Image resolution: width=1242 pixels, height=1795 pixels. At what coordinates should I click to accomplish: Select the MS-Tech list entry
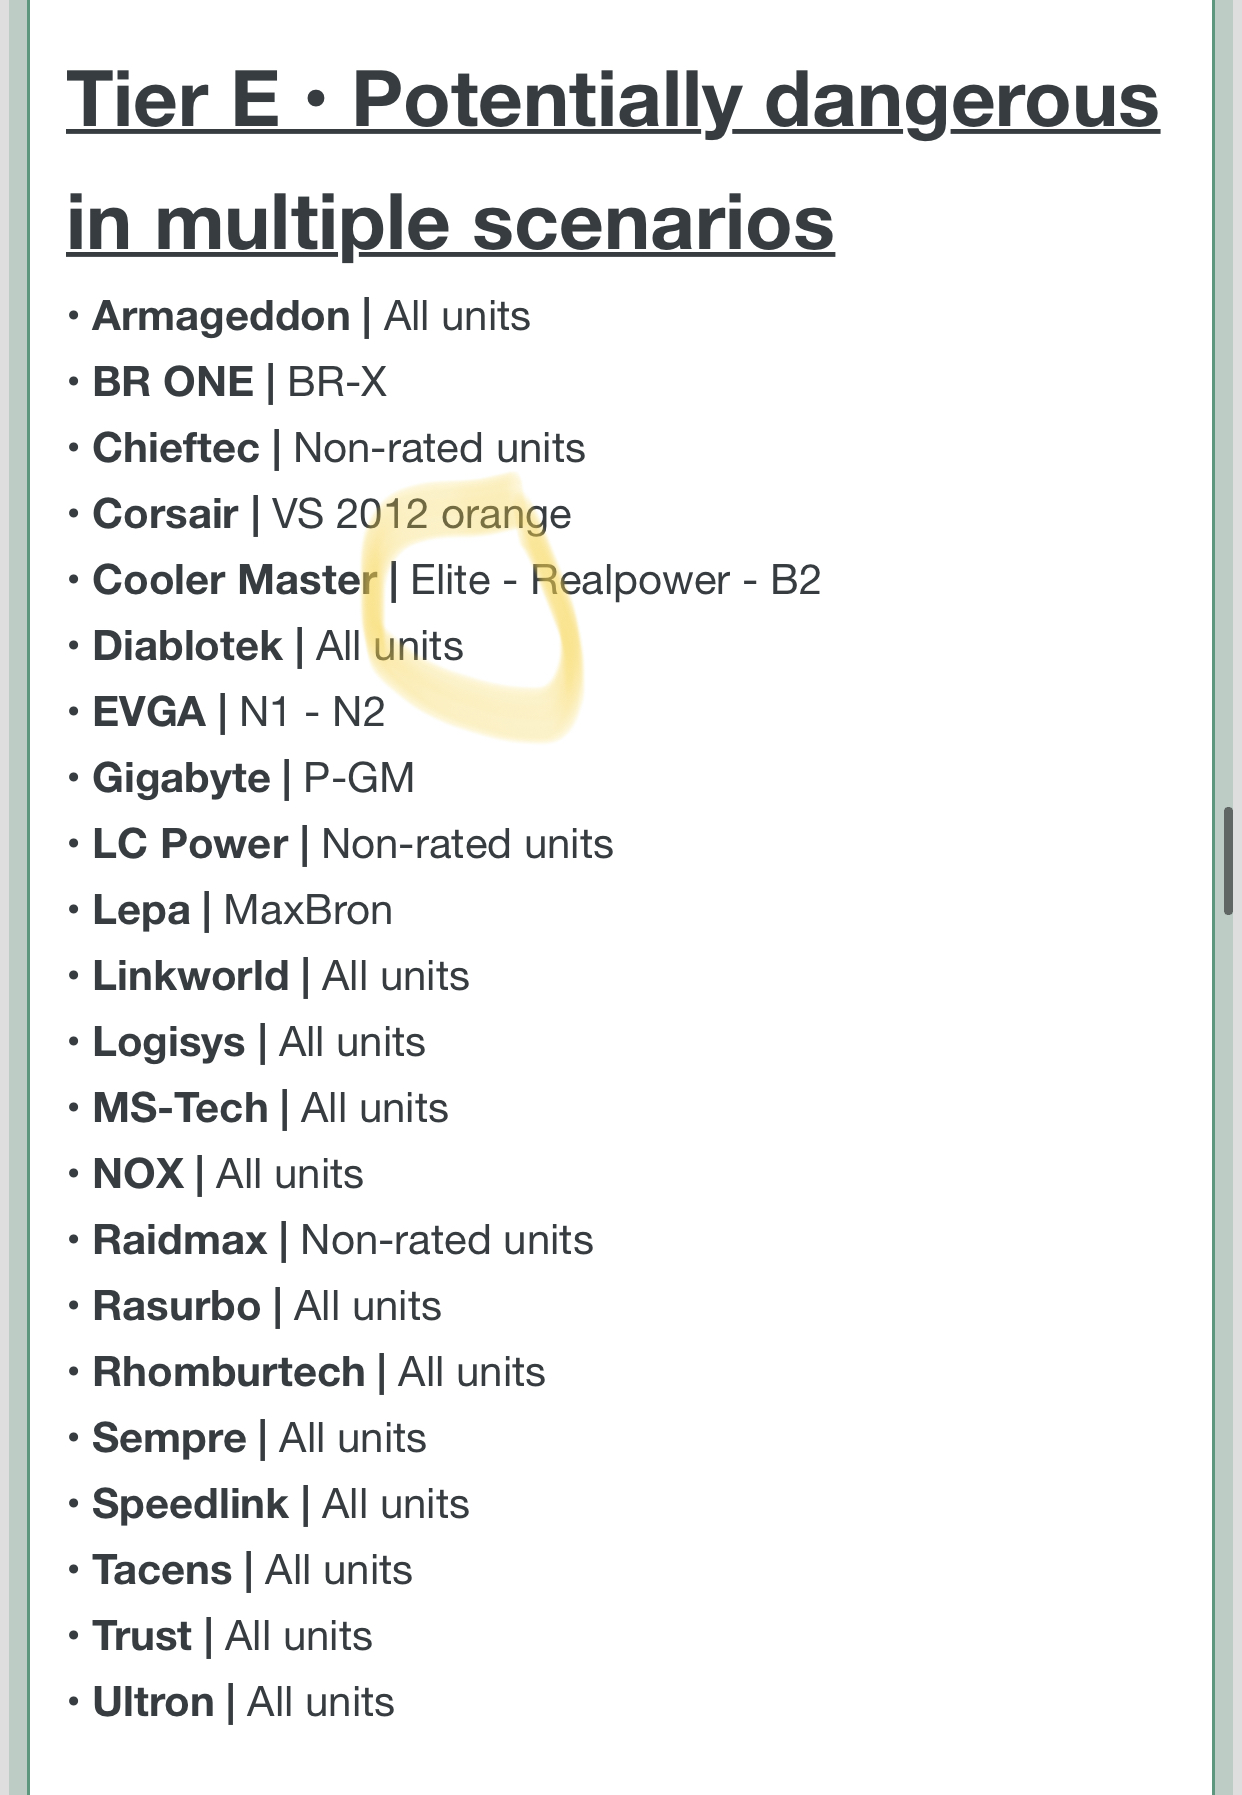point(270,1109)
